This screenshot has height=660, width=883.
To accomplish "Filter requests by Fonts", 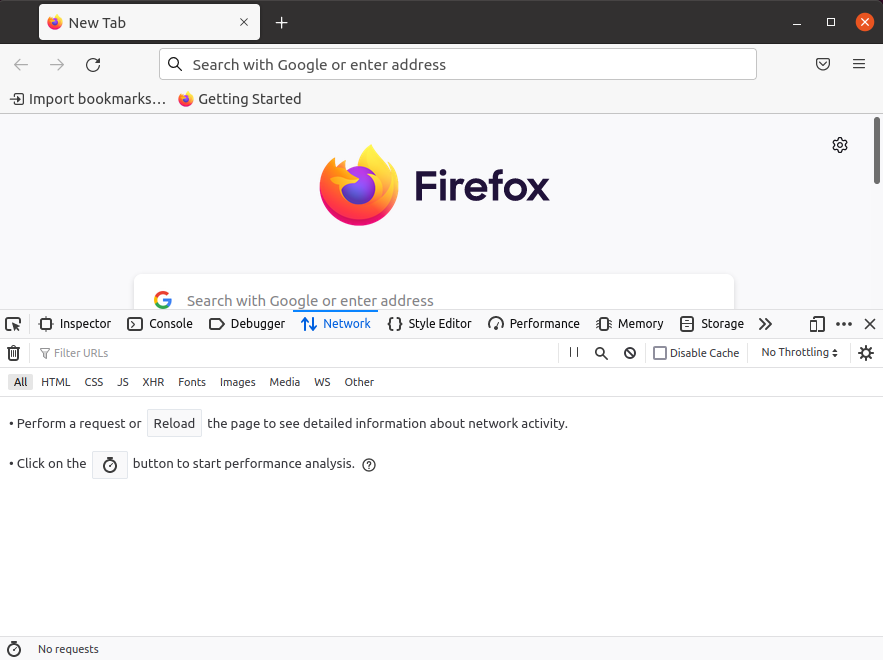I will (192, 382).
